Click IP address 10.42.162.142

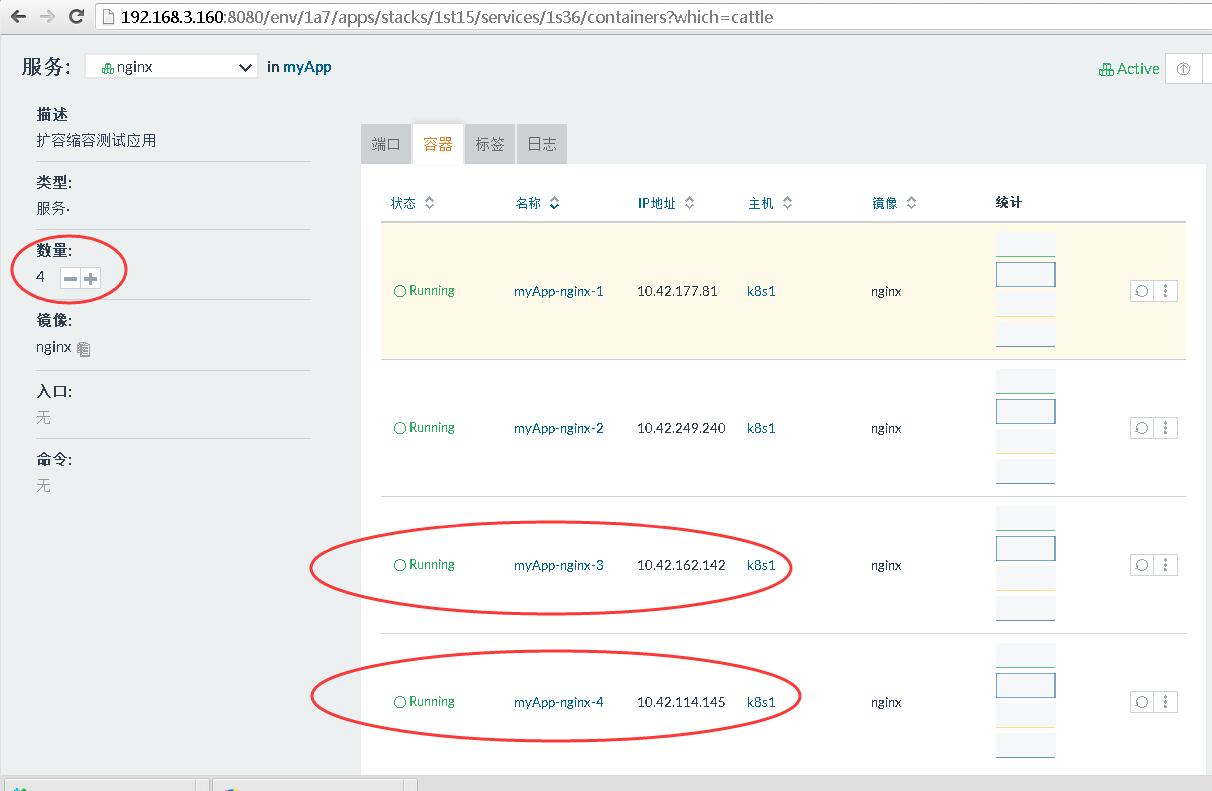[x=681, y=565]
